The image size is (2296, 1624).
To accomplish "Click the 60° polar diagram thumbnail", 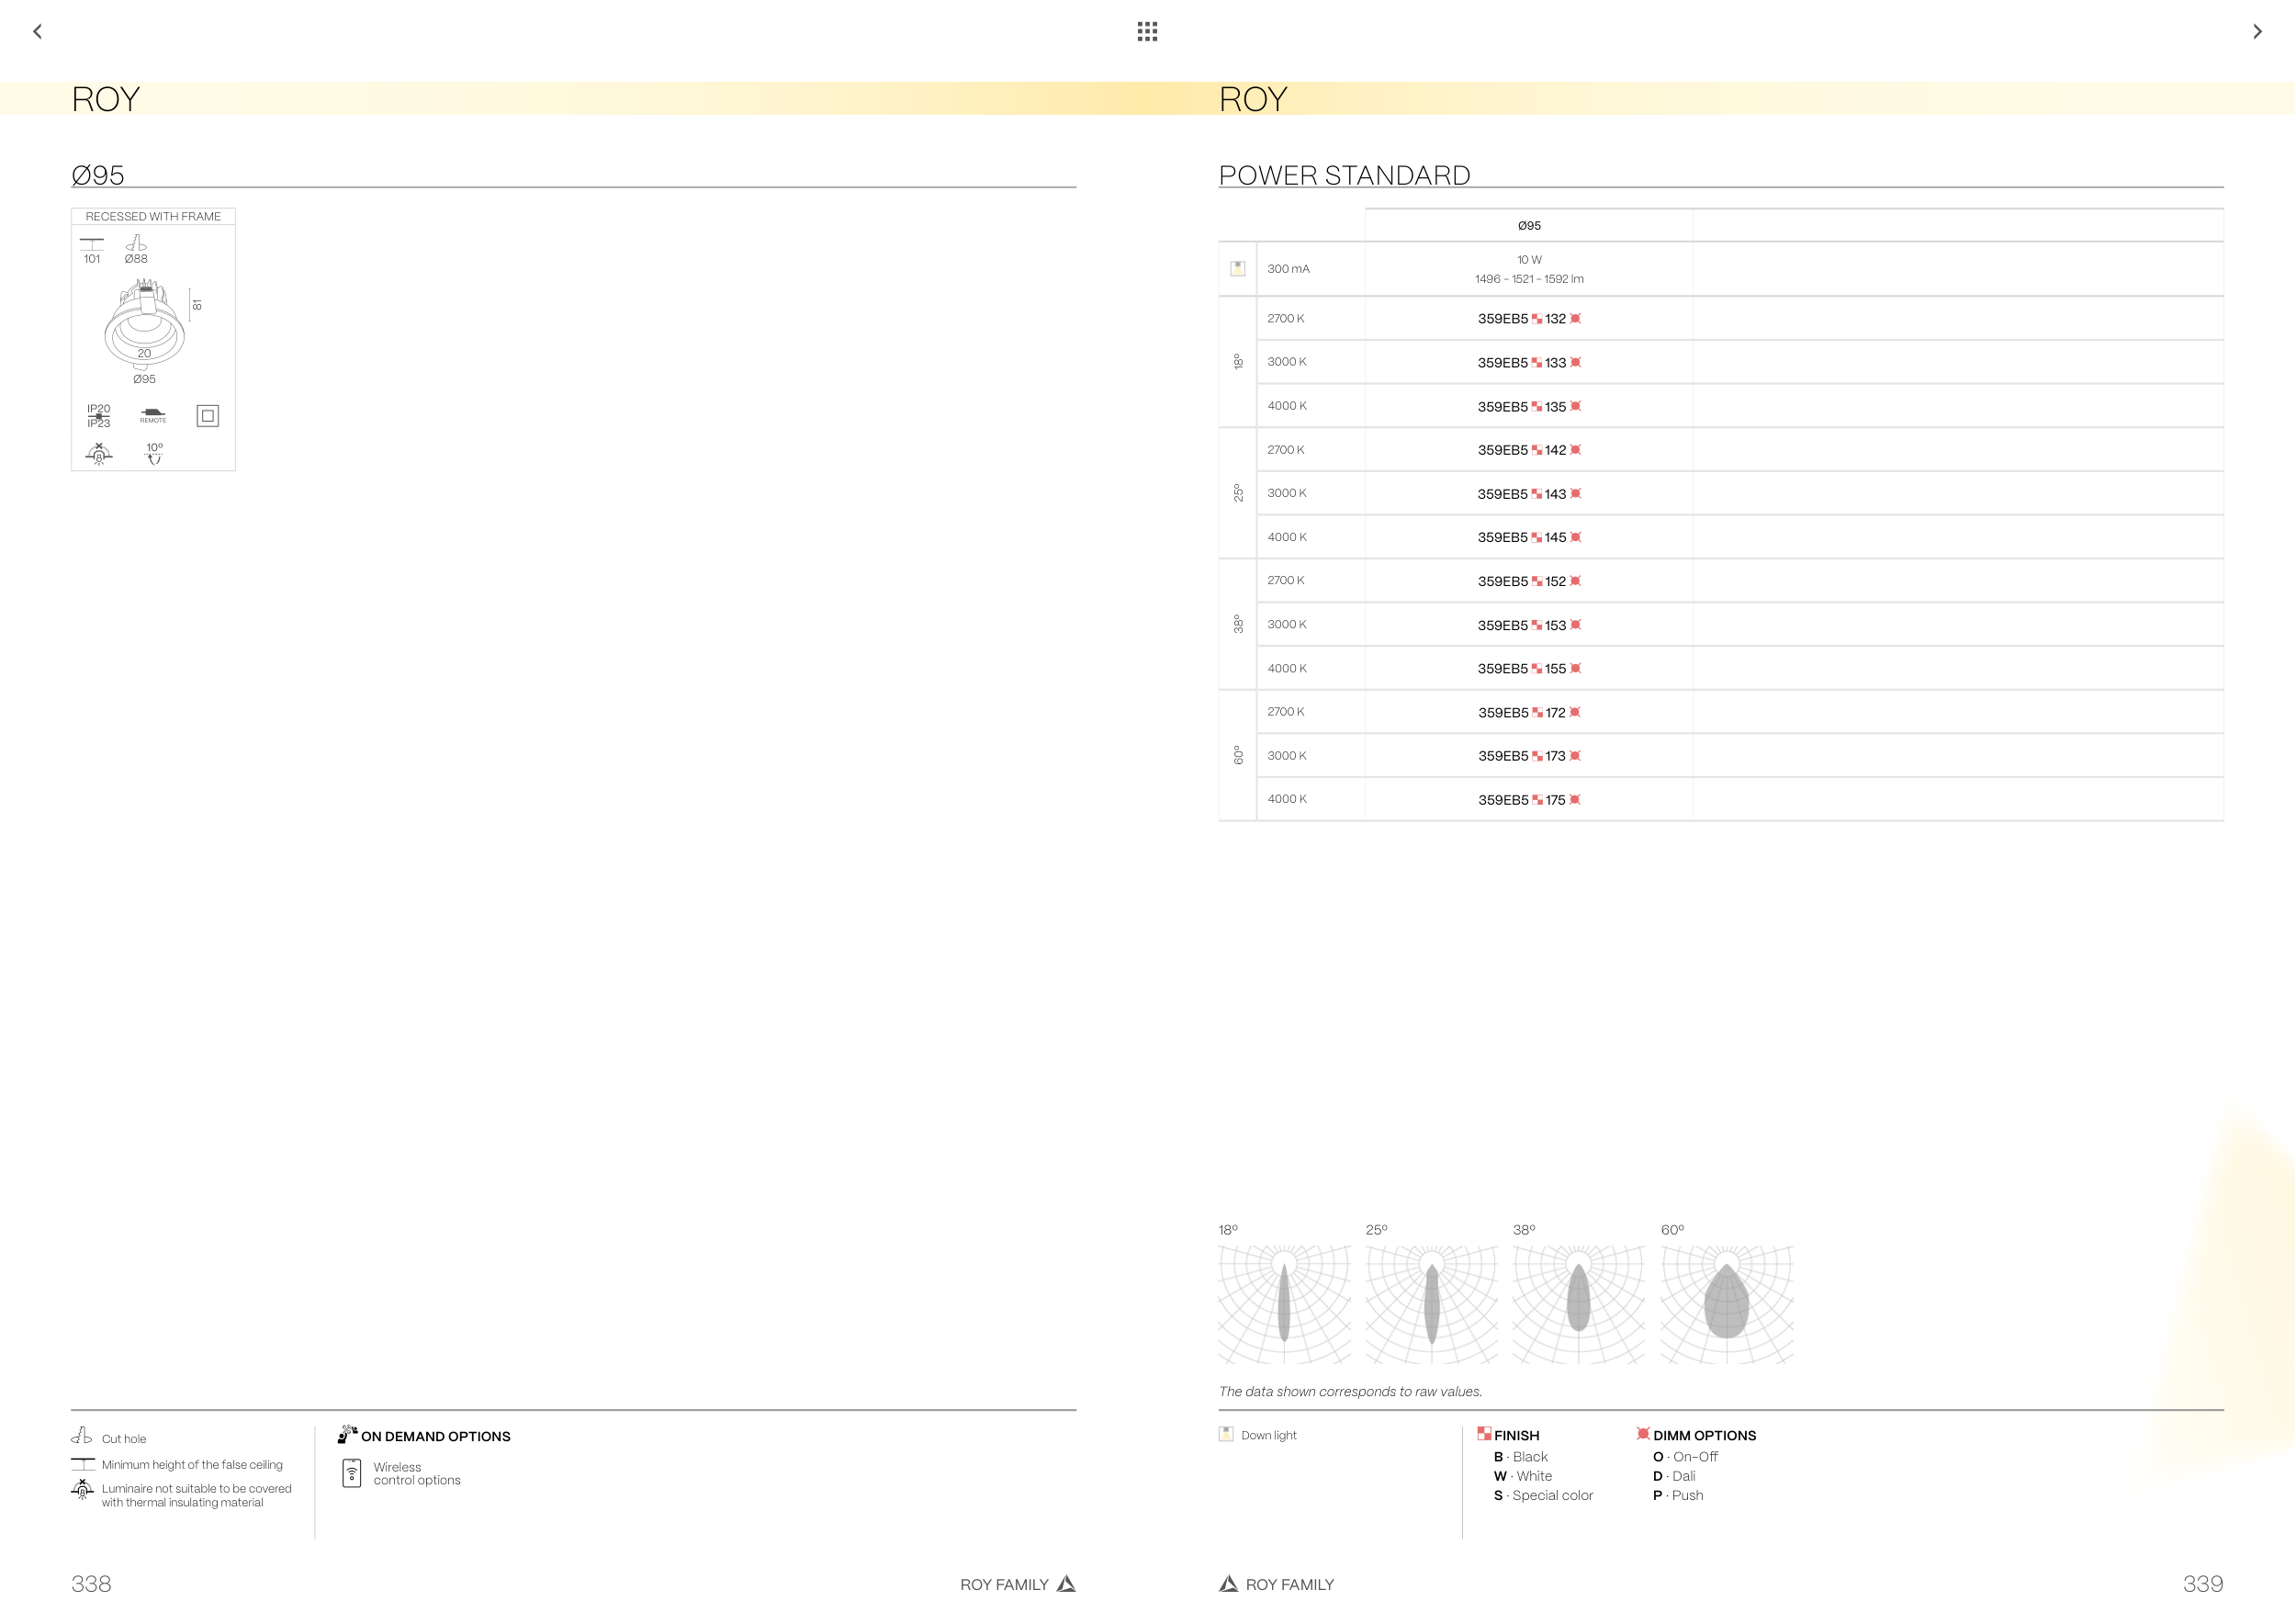I will pos(1727,1303).
